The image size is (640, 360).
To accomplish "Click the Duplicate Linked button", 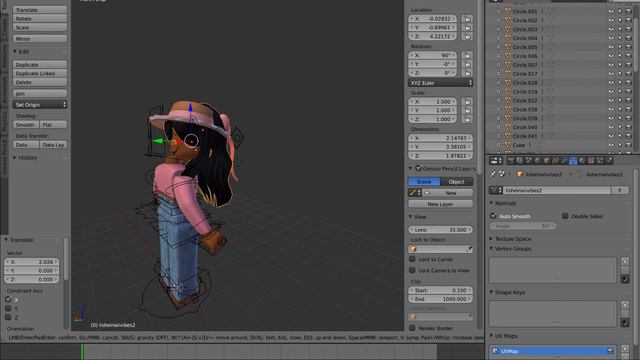I will coord(40,73).
